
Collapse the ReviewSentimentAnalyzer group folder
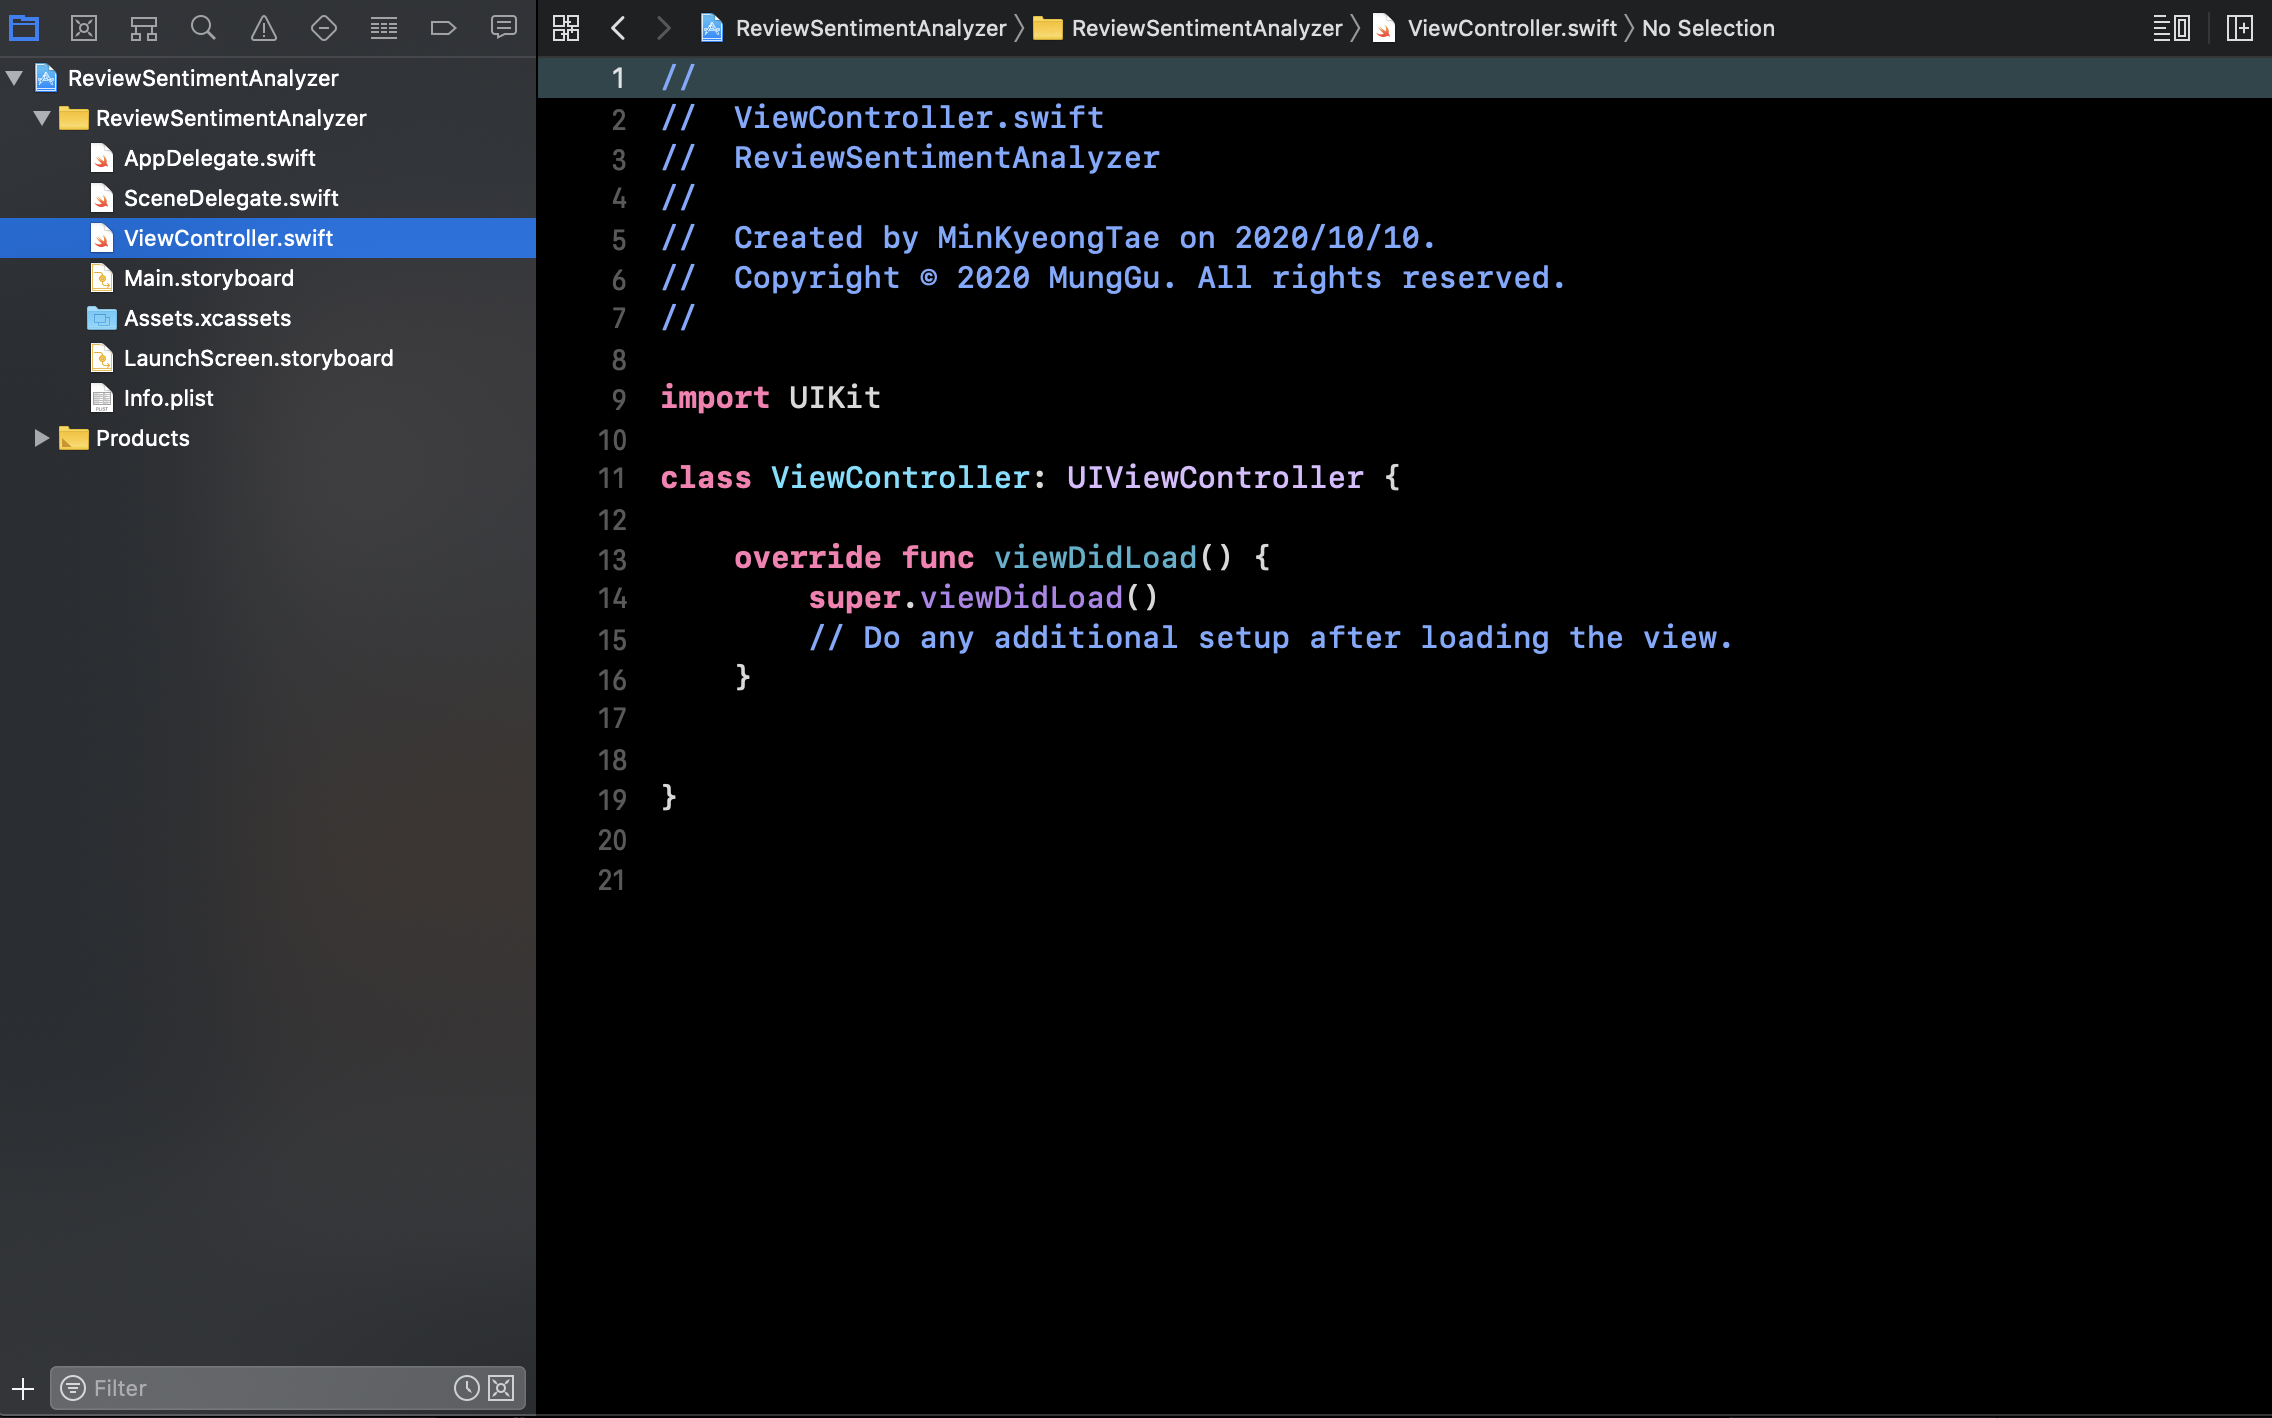(x=42, y=118)
